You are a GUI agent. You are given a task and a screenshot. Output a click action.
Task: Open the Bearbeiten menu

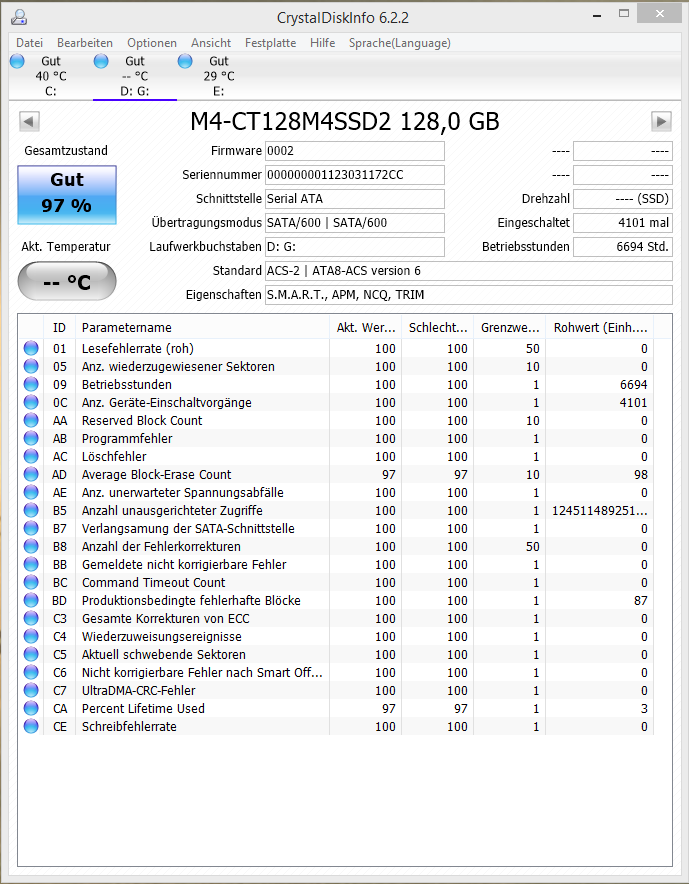click(x=85, y=43)
